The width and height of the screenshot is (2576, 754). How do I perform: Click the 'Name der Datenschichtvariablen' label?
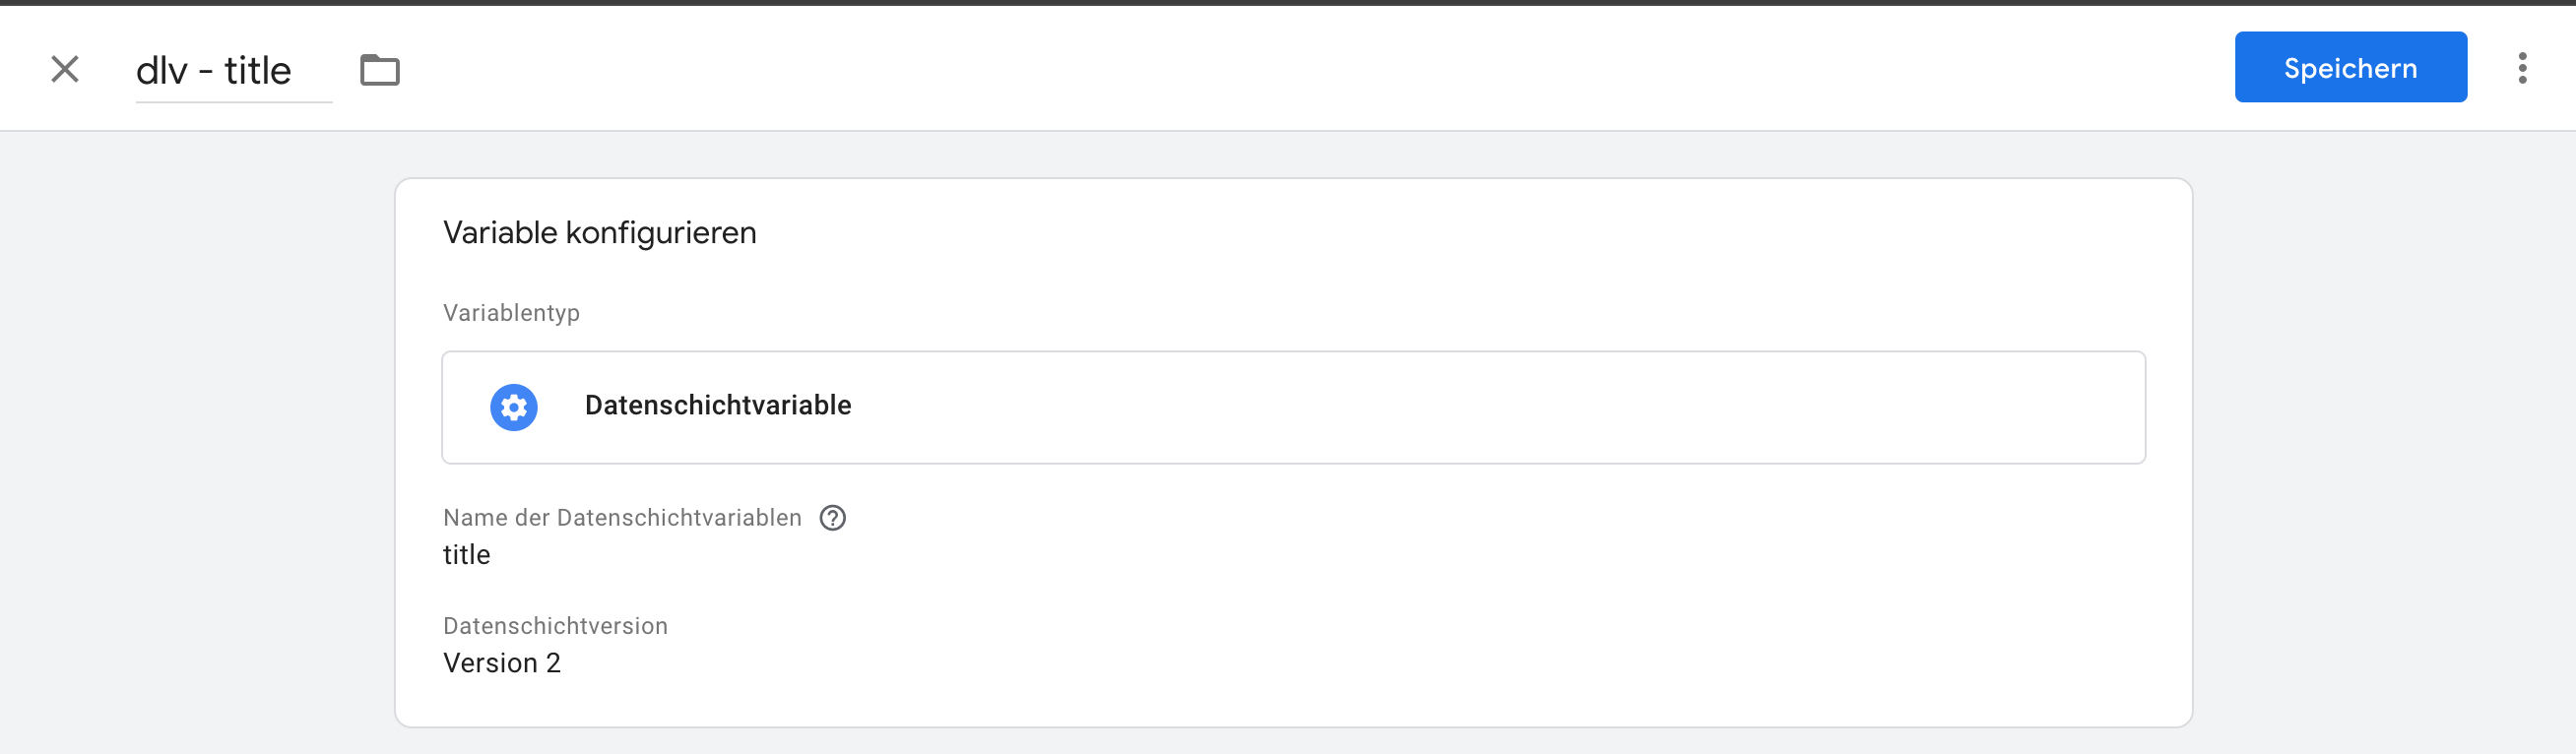click(622, 518)
